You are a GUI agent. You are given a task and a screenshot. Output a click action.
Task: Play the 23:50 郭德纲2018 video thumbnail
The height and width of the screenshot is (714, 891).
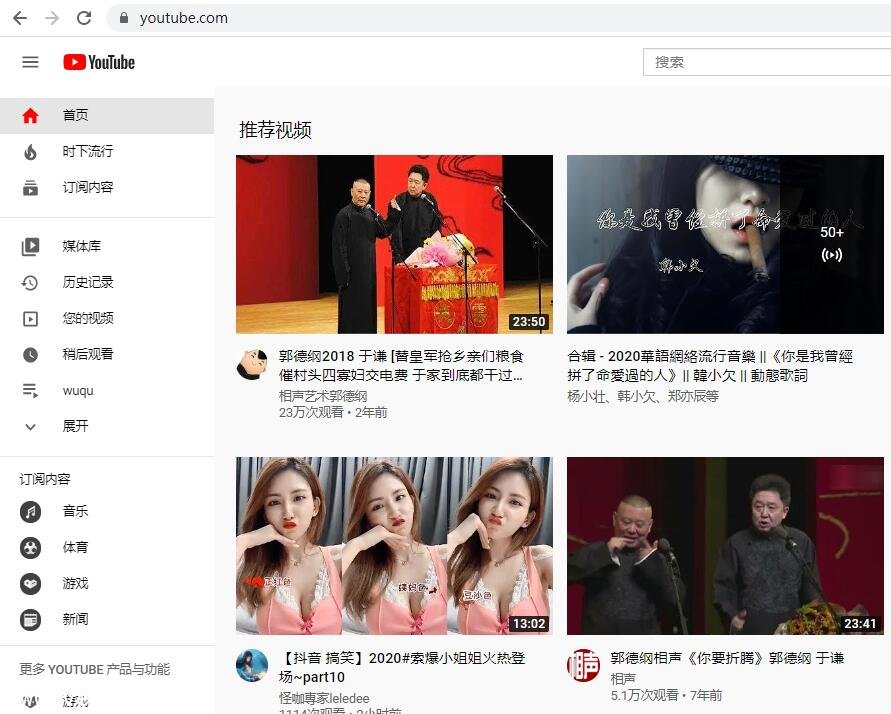(x=394, y=244)
